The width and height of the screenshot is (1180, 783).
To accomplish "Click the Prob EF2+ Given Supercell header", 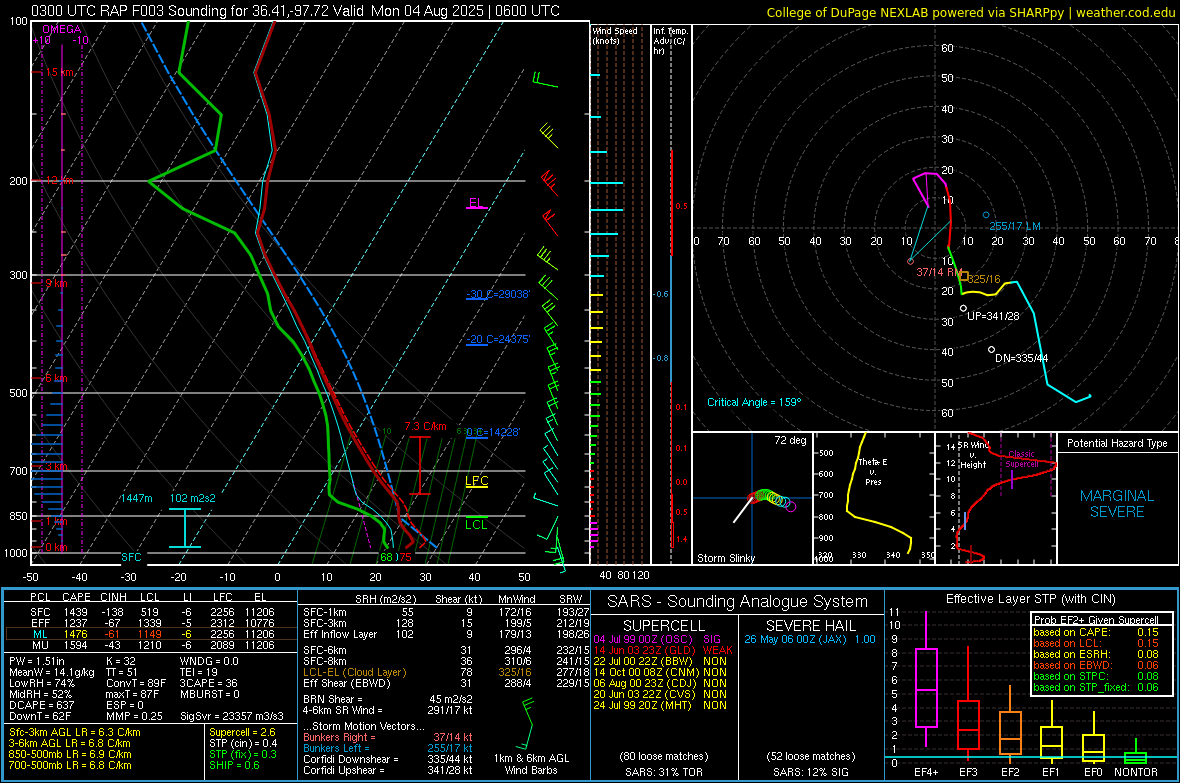I will (1096, 620).
